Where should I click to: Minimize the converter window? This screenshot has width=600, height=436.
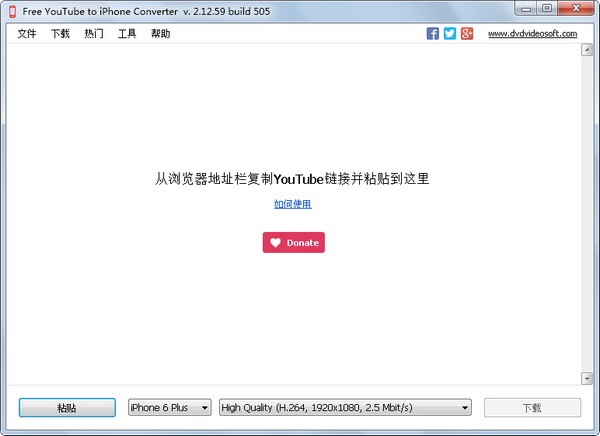(526, 8)
